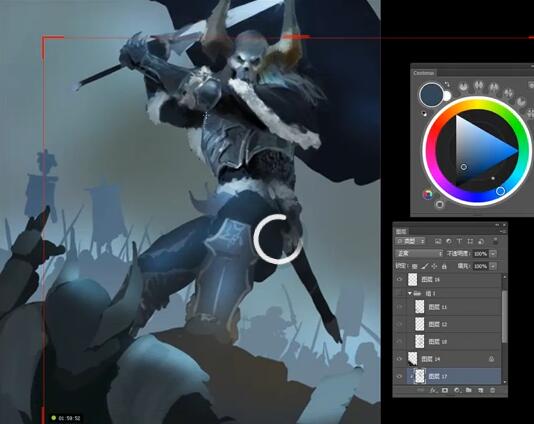
Task: Toggle visibility of layer 图层 14
Action: [x=399, y=359]
